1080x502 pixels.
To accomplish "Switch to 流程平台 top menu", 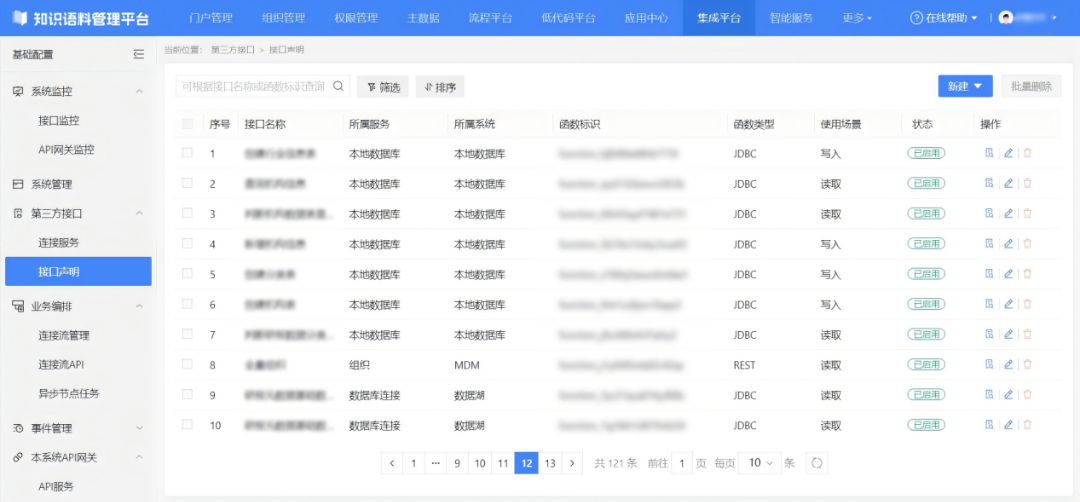I will pos(490,18).
